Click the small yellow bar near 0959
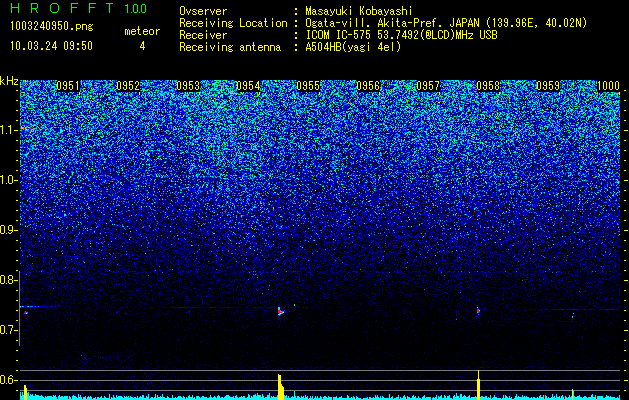Screen dimensions: 629x400 coord(572,394)
